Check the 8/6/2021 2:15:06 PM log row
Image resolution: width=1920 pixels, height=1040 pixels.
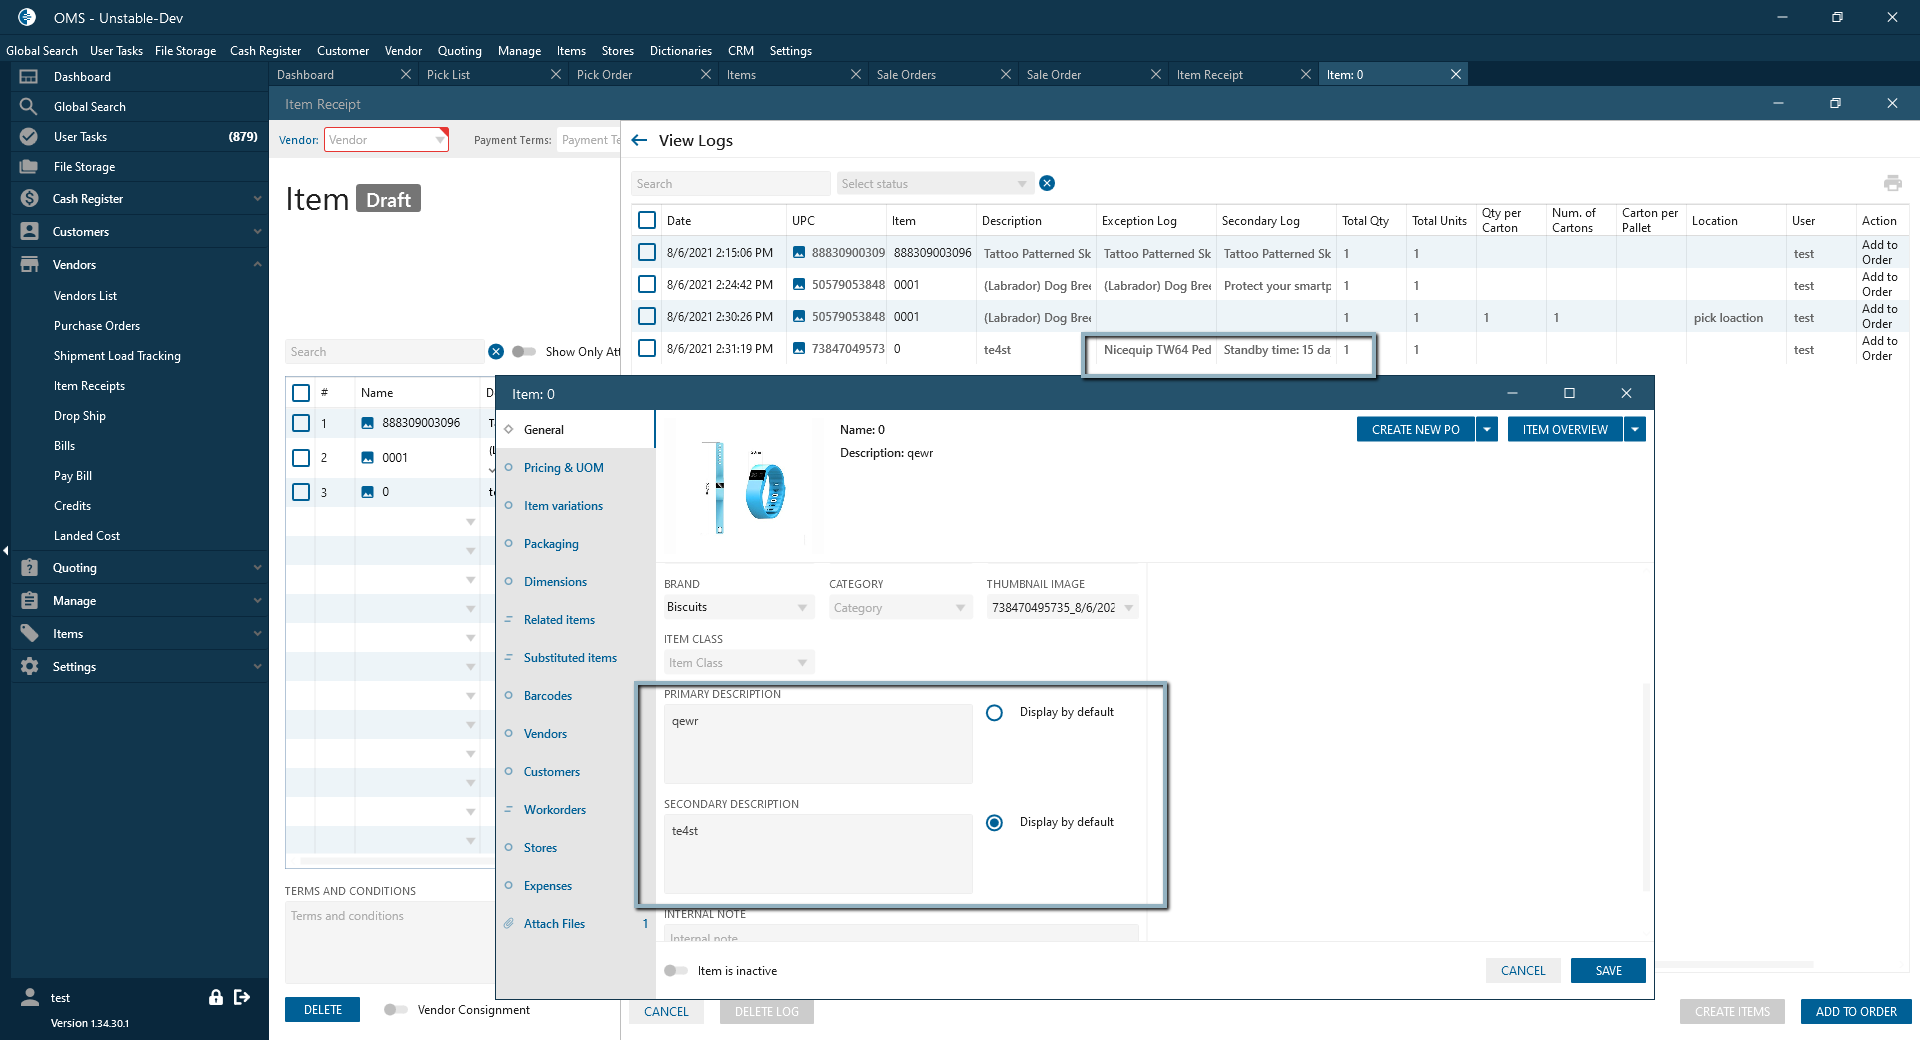coord(647,253)
